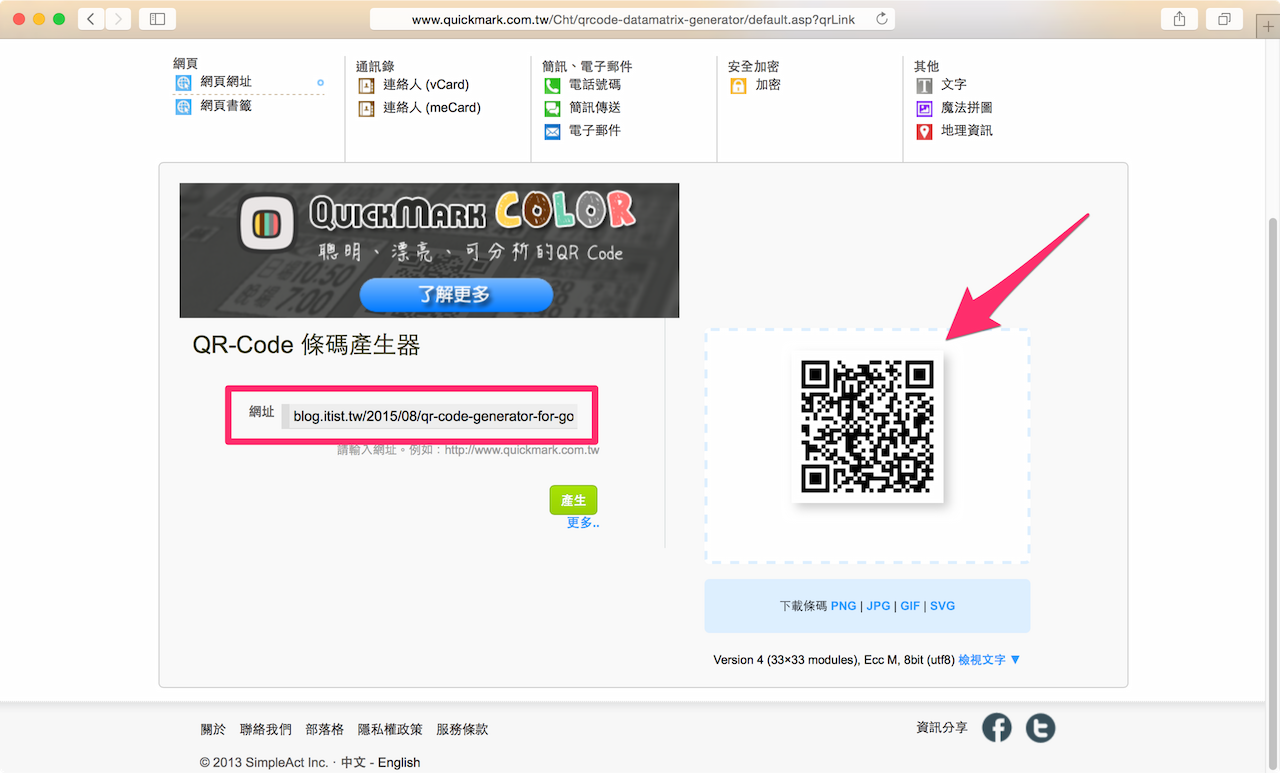
Task: Open the QuickMark Color banner
Action: [x=429, y=250]
